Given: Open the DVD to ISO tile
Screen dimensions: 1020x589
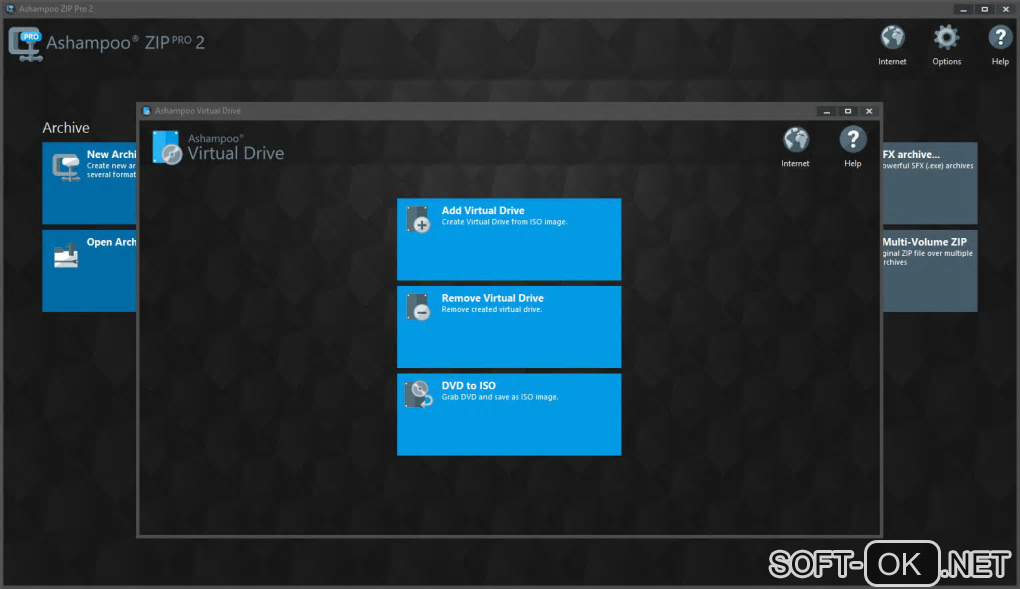Looking at the screenshot, I should click(509, 414).
